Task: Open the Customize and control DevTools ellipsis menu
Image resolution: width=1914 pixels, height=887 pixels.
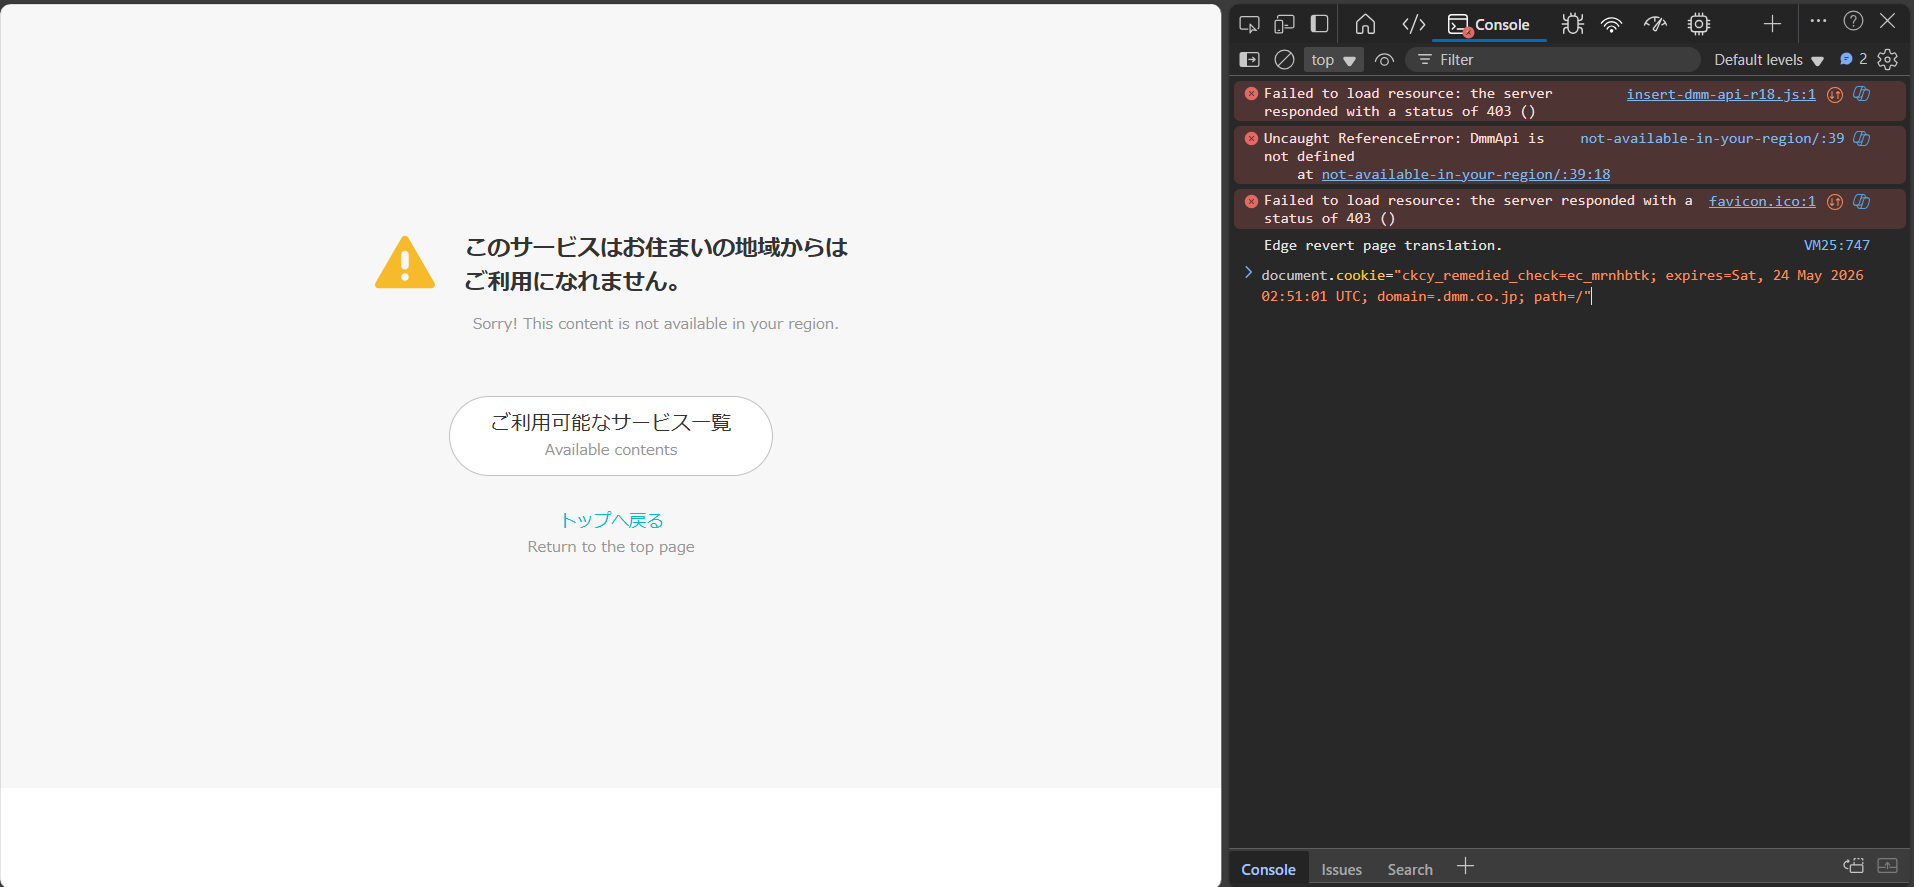Action: [x=1818, y=21]
